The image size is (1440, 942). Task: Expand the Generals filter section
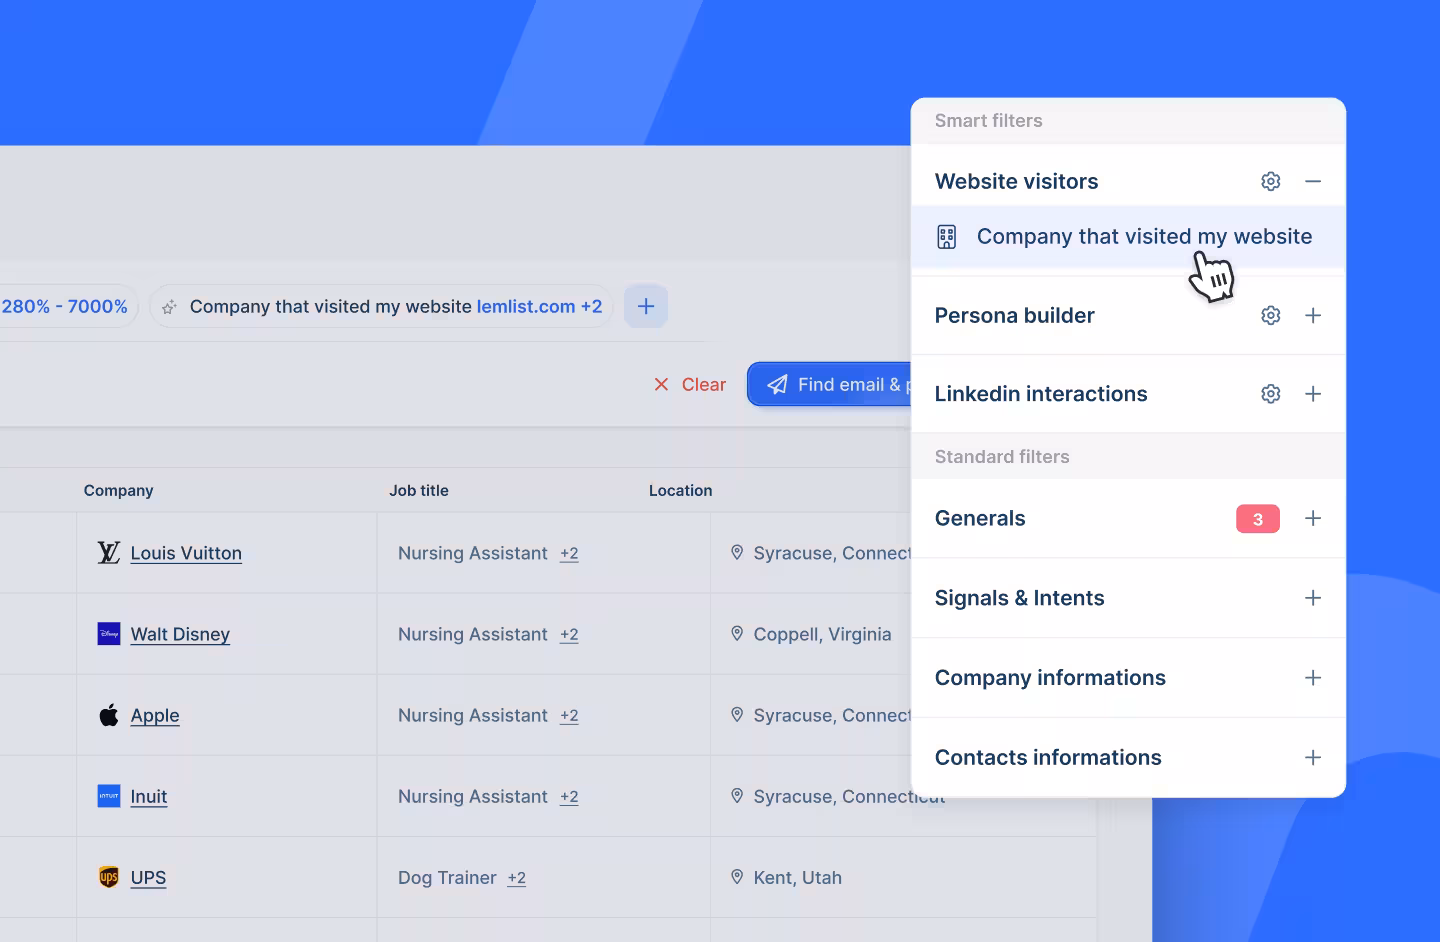(1313, 518)
